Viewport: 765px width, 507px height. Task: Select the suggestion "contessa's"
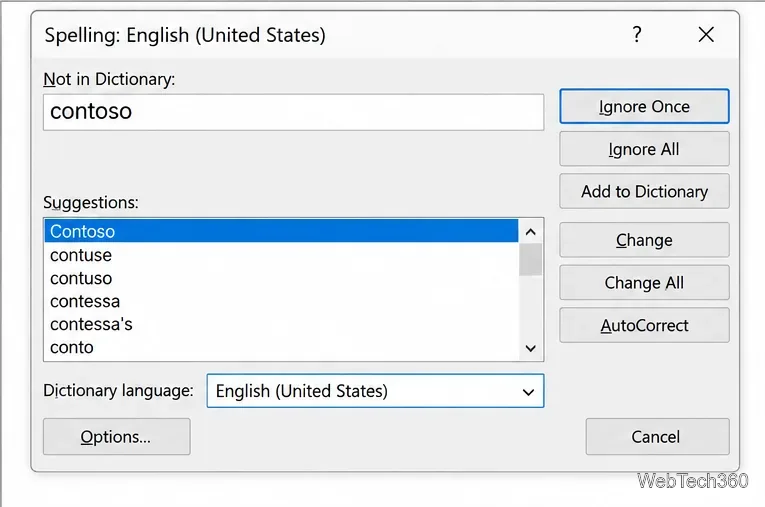pos(281,324)
